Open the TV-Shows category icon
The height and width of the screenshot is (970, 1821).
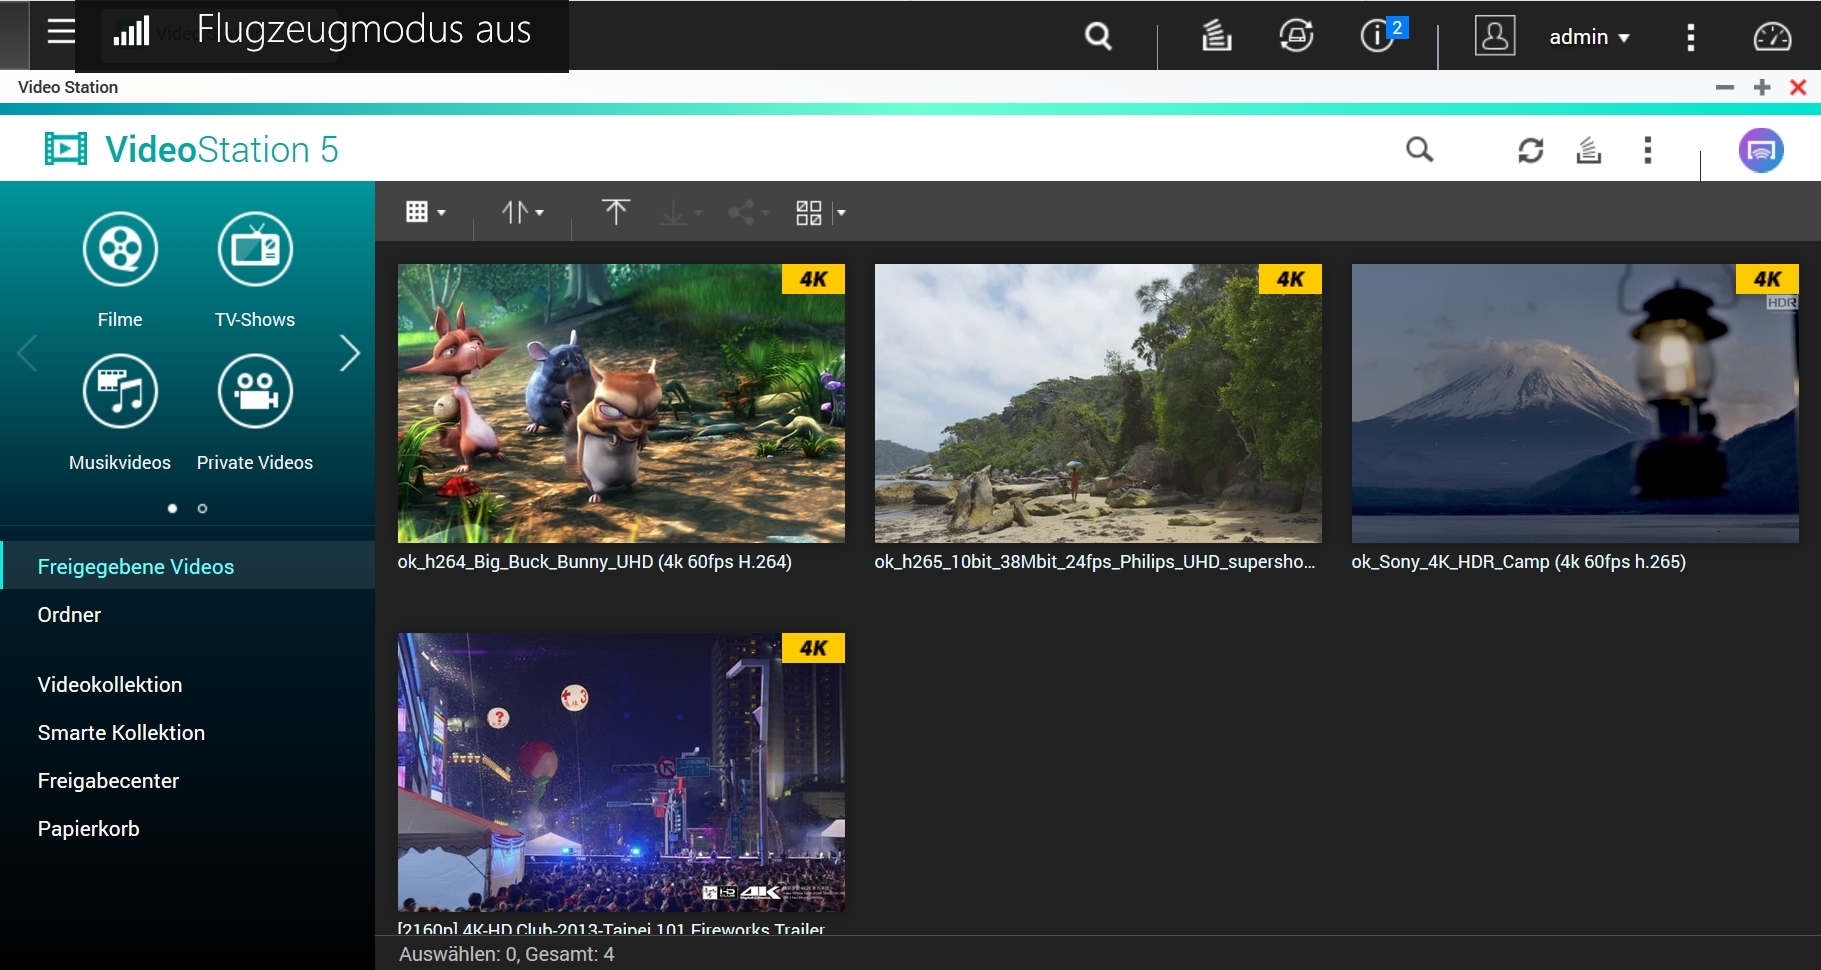[255, 249]
